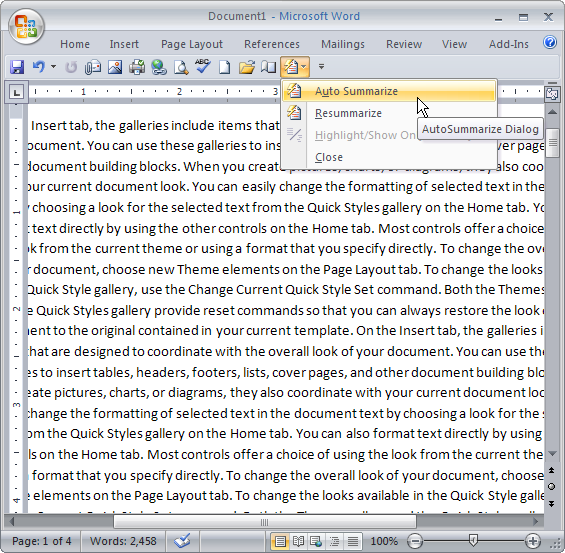Open the Office Button menu
This screenshot has width=565, height=553.
tap(26, 27)
